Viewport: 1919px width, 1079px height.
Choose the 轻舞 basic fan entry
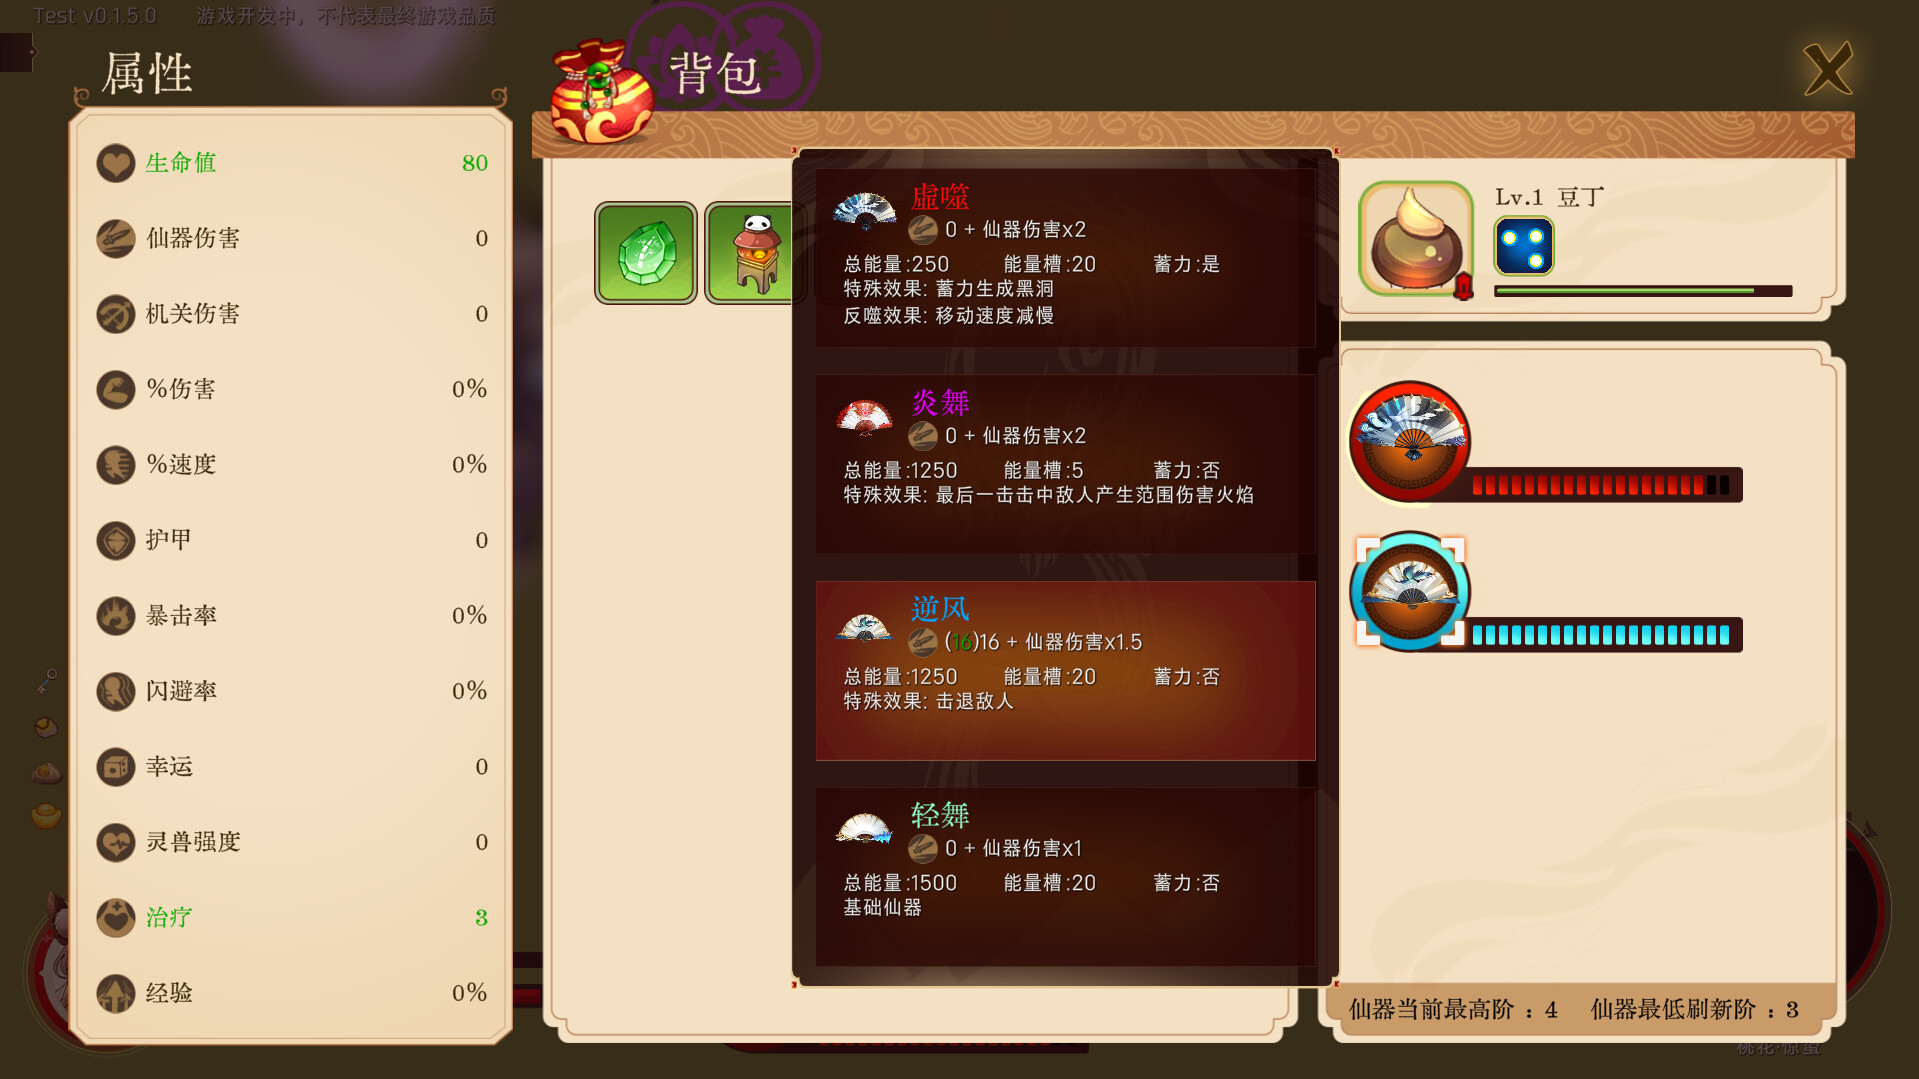tap(1065, 877)
